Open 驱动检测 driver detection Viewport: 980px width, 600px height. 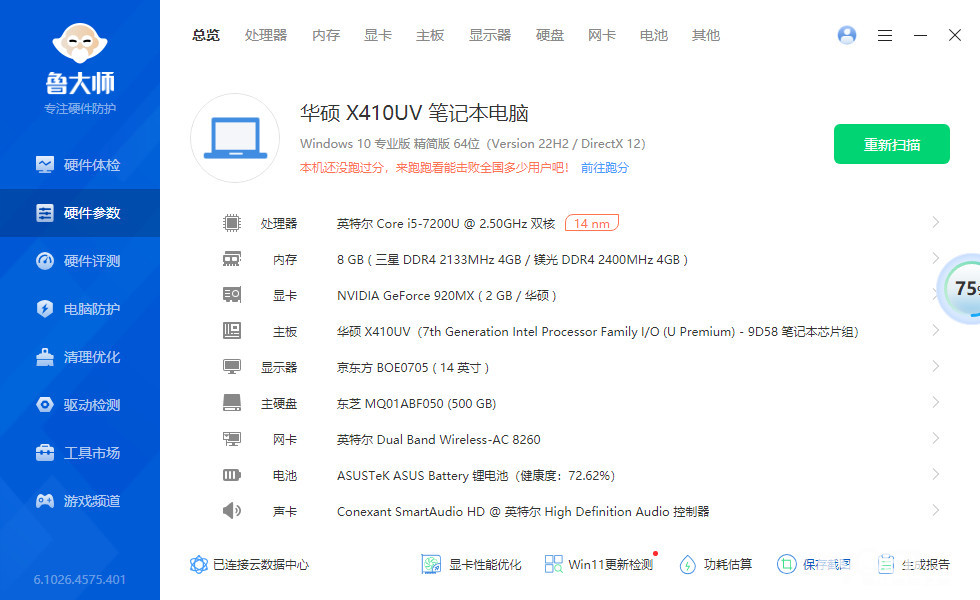tap(80, 405)
